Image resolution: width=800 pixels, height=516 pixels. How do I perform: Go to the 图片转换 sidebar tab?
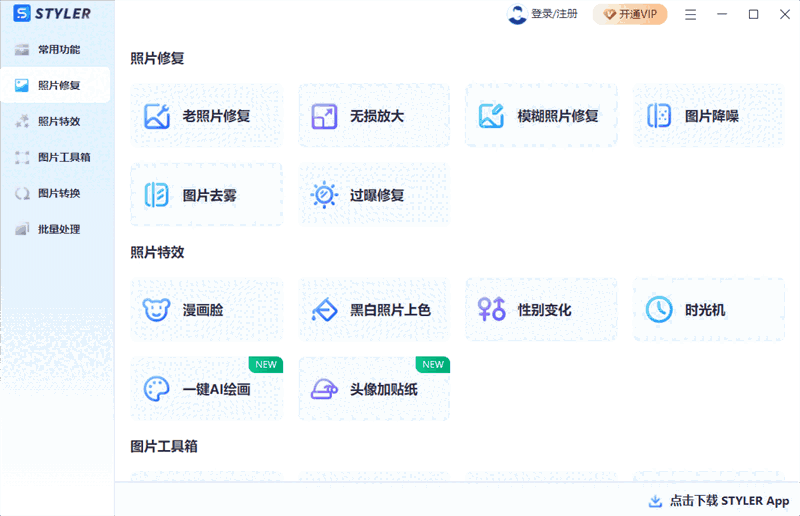(x=55, y=193)
